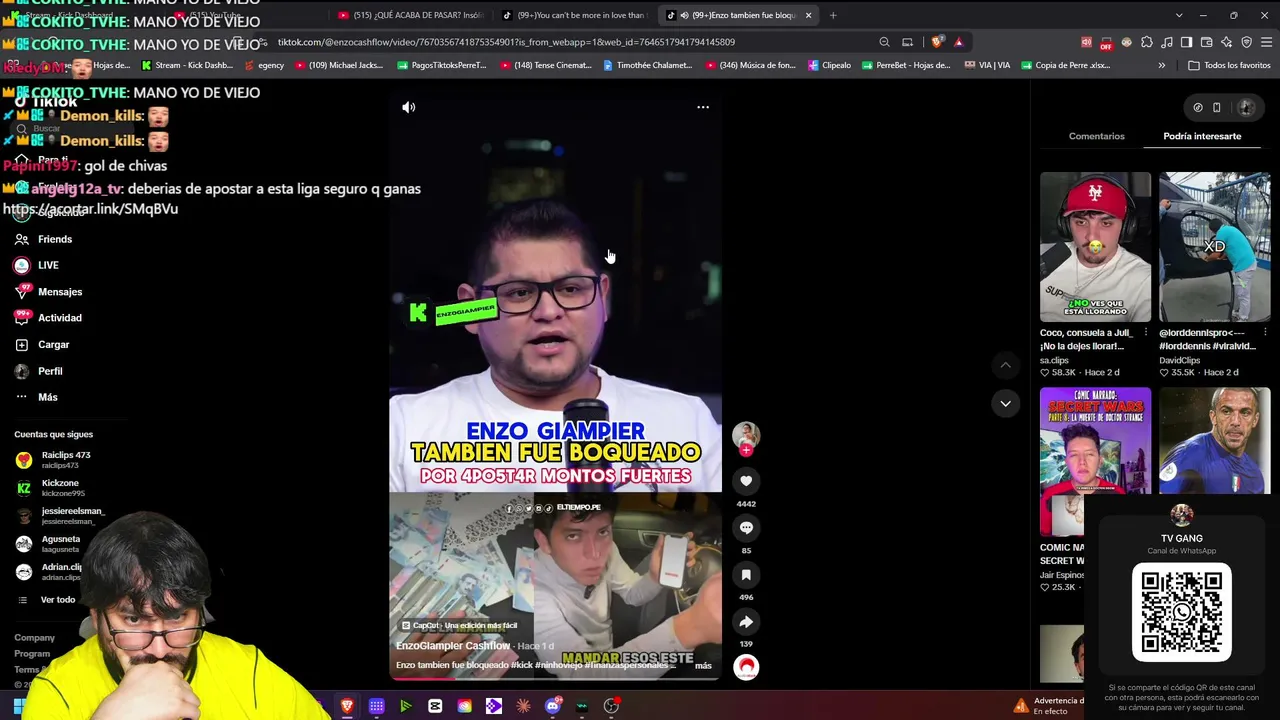The width and height of the screenshot is (1280, 720).
Task: Follow the creator via the avatar plus badge
Action: [746, 451]
